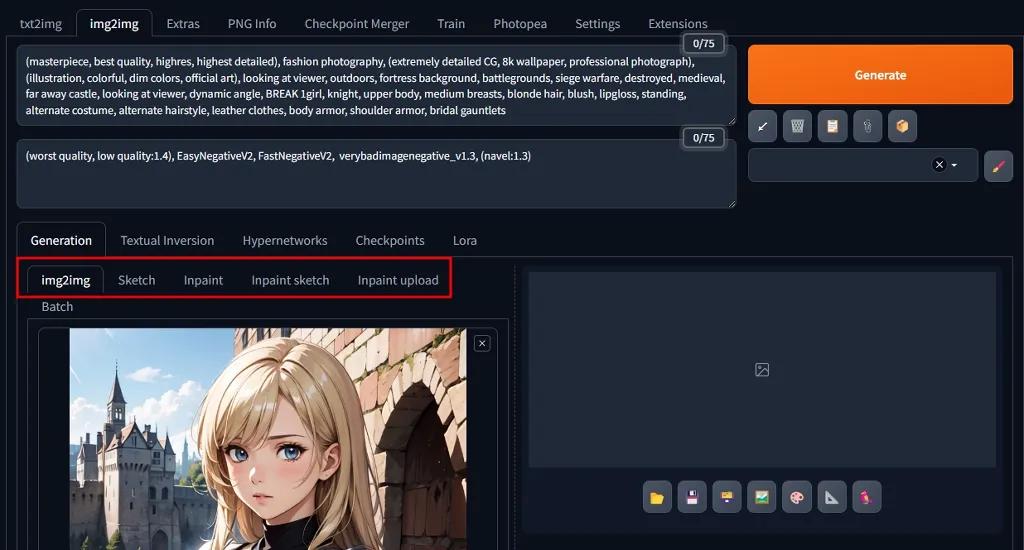This screenshot has height=550, width=1024.
Task: Save image using the floppy disk icon
Action: tap(692, 497)
